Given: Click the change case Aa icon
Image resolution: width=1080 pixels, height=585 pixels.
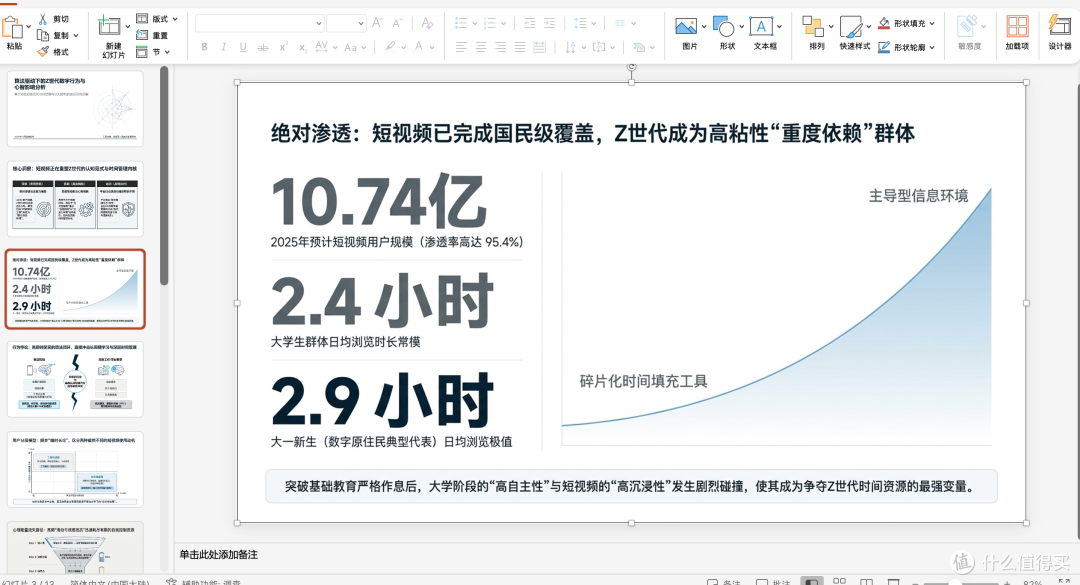Looking at the screenshot, I should [x=351, y=47].
